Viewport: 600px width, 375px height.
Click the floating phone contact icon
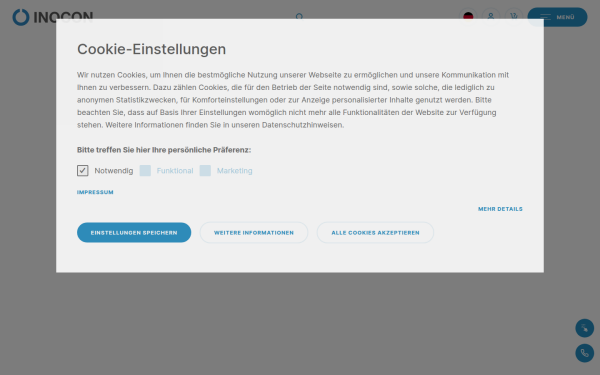[x=585, y=353]
